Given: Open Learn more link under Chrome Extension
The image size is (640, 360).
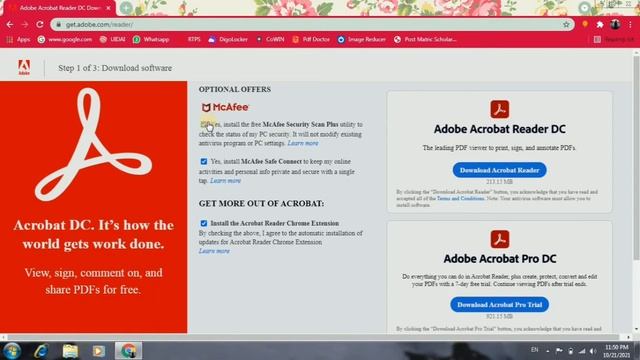Looking at the screenshot, I should [214, 251].
